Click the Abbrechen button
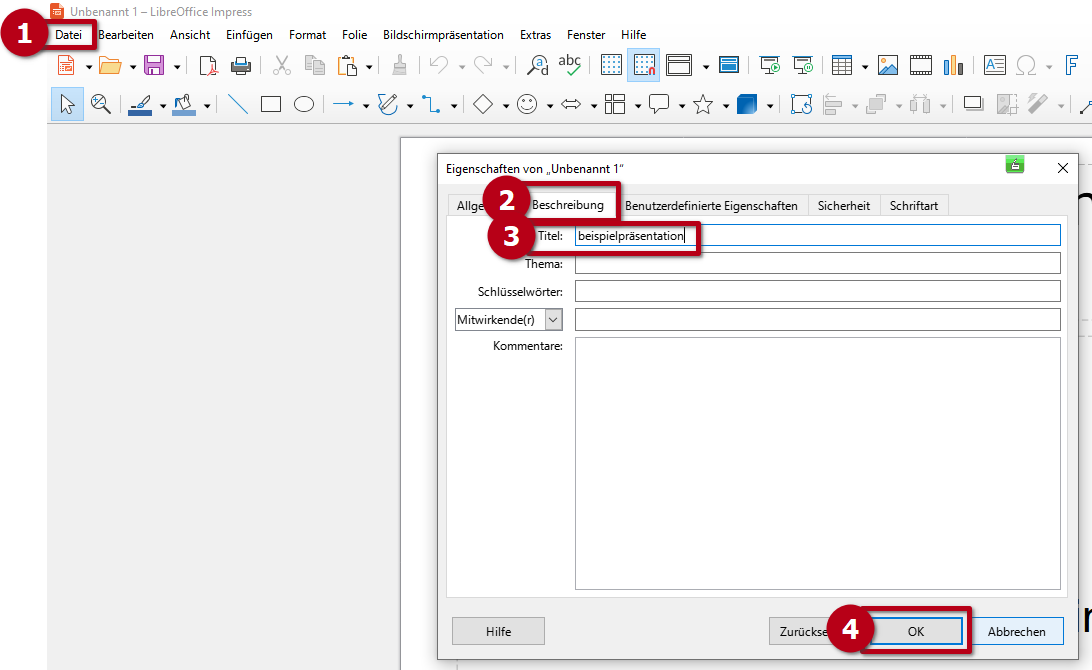Screen dimensions: 1092x670 coord(1016,631)
